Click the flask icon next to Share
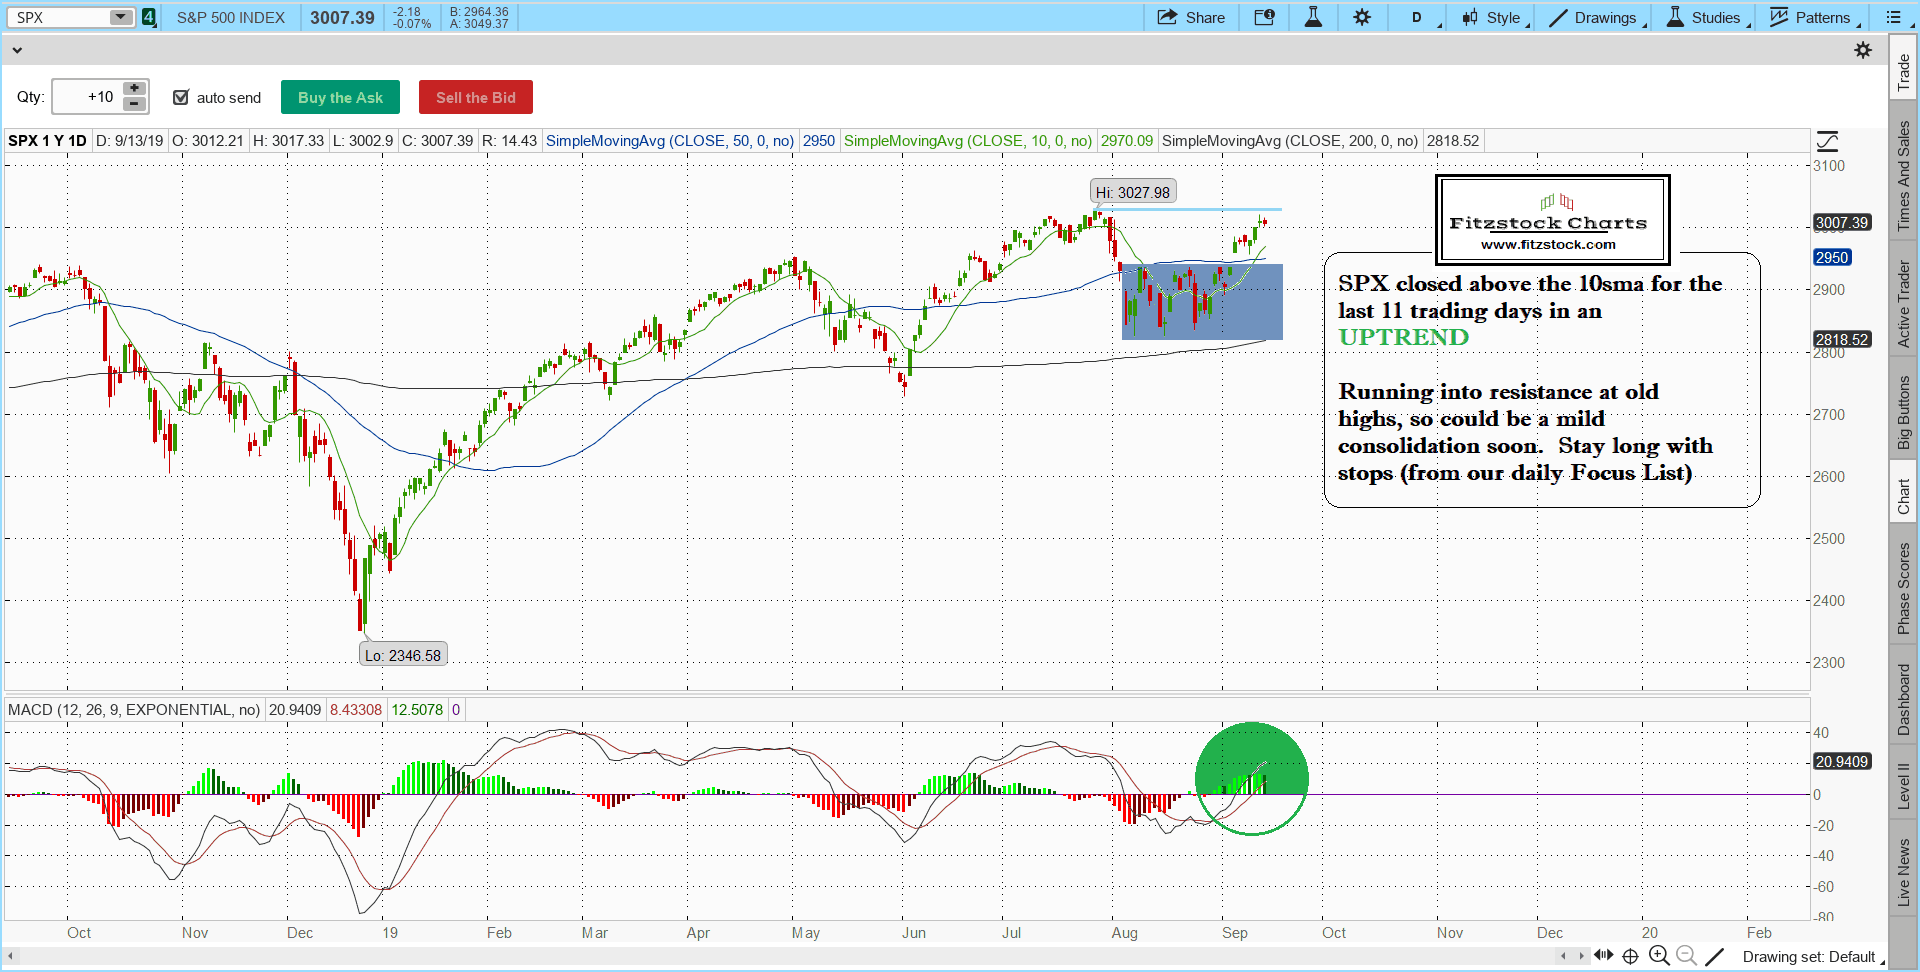This screenshot has width=1920, height=972. (x=1313, y=17)
